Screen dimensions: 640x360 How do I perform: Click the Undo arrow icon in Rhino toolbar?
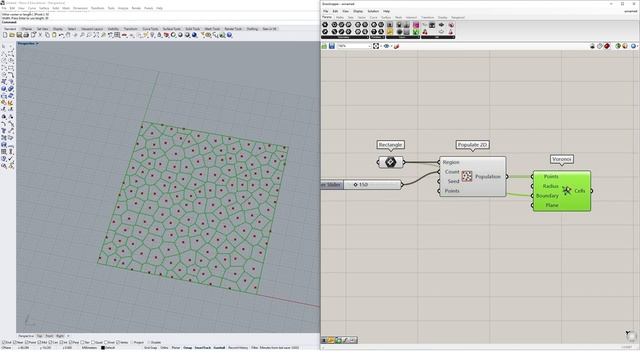click(61, 35)
